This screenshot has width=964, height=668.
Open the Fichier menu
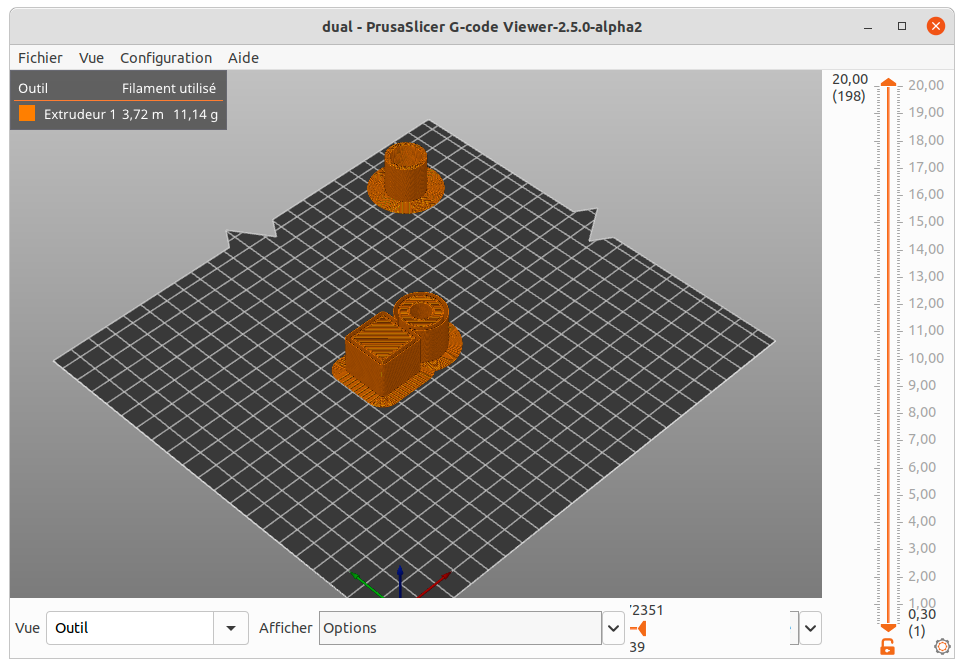click(x=40, y=58)
